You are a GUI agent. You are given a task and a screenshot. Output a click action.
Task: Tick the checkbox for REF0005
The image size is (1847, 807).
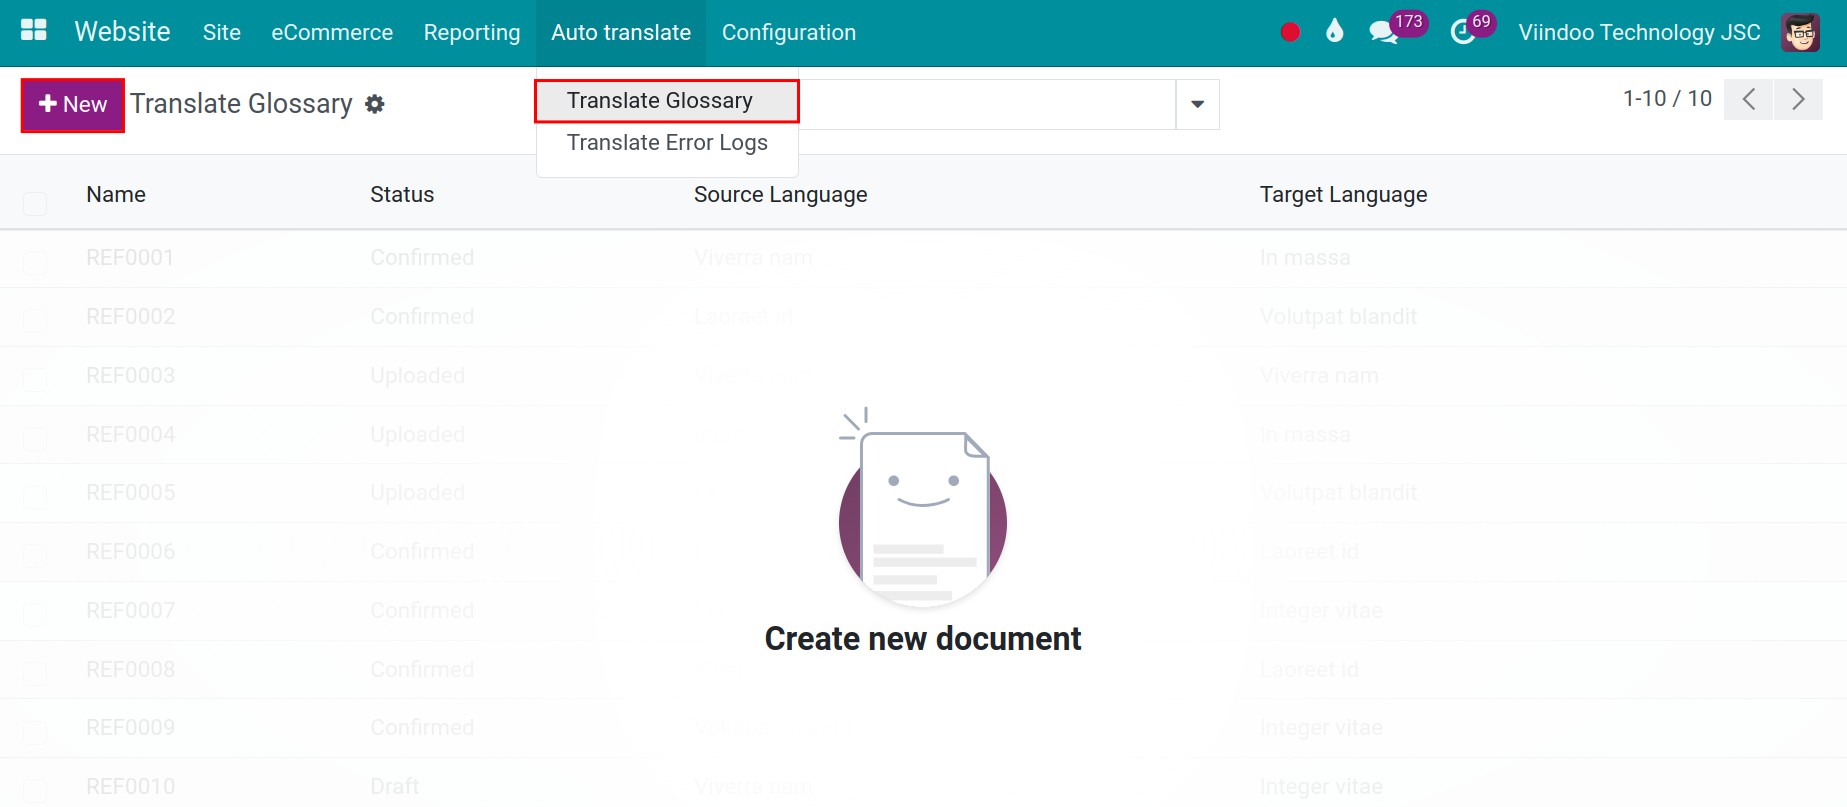tap(35, 497)
